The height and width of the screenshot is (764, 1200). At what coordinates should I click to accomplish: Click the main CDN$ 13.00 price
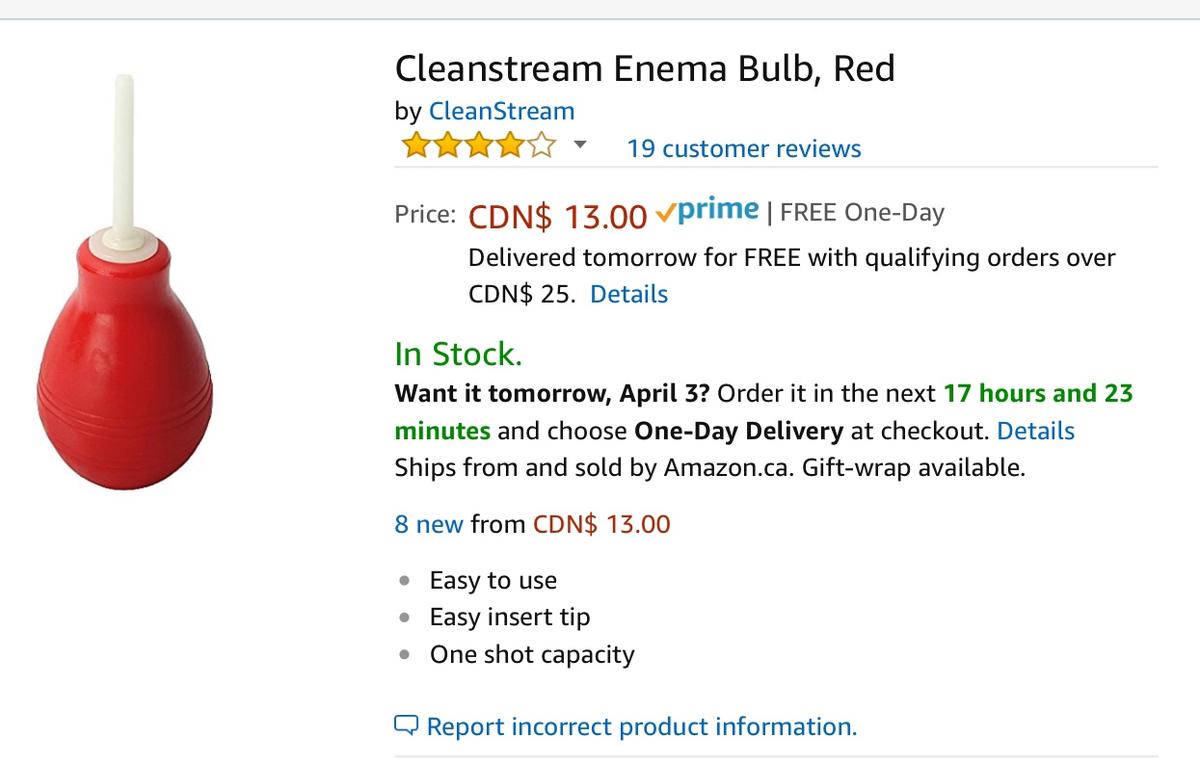[x=557, y=215]
